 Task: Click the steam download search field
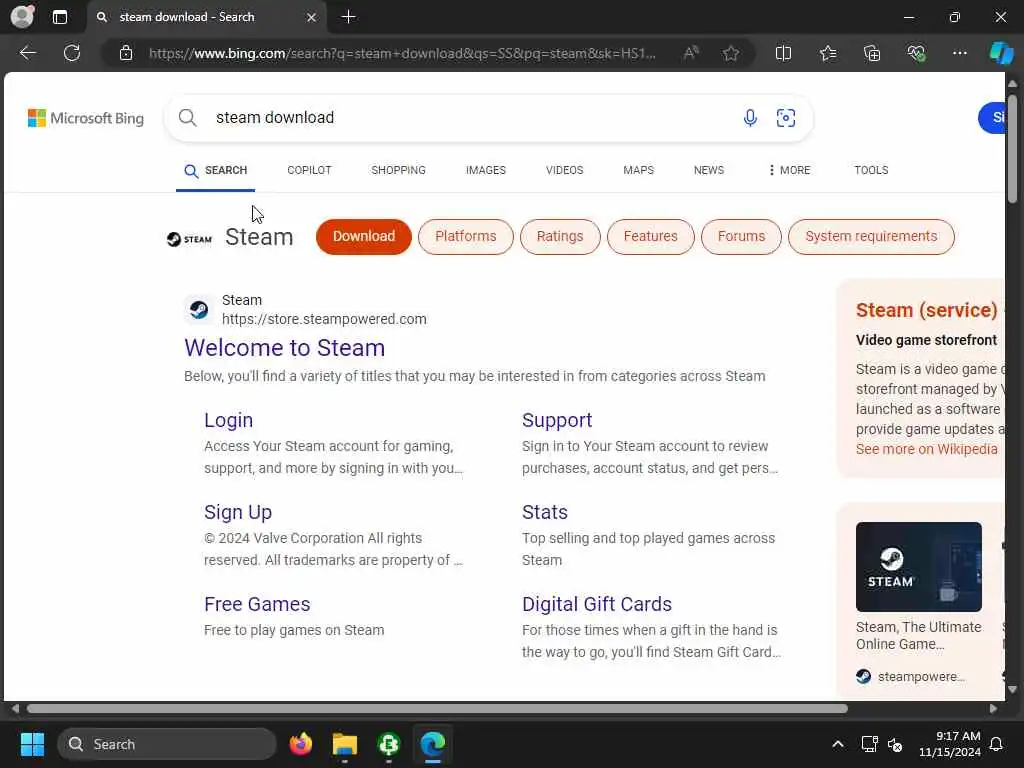pos(470,118)
